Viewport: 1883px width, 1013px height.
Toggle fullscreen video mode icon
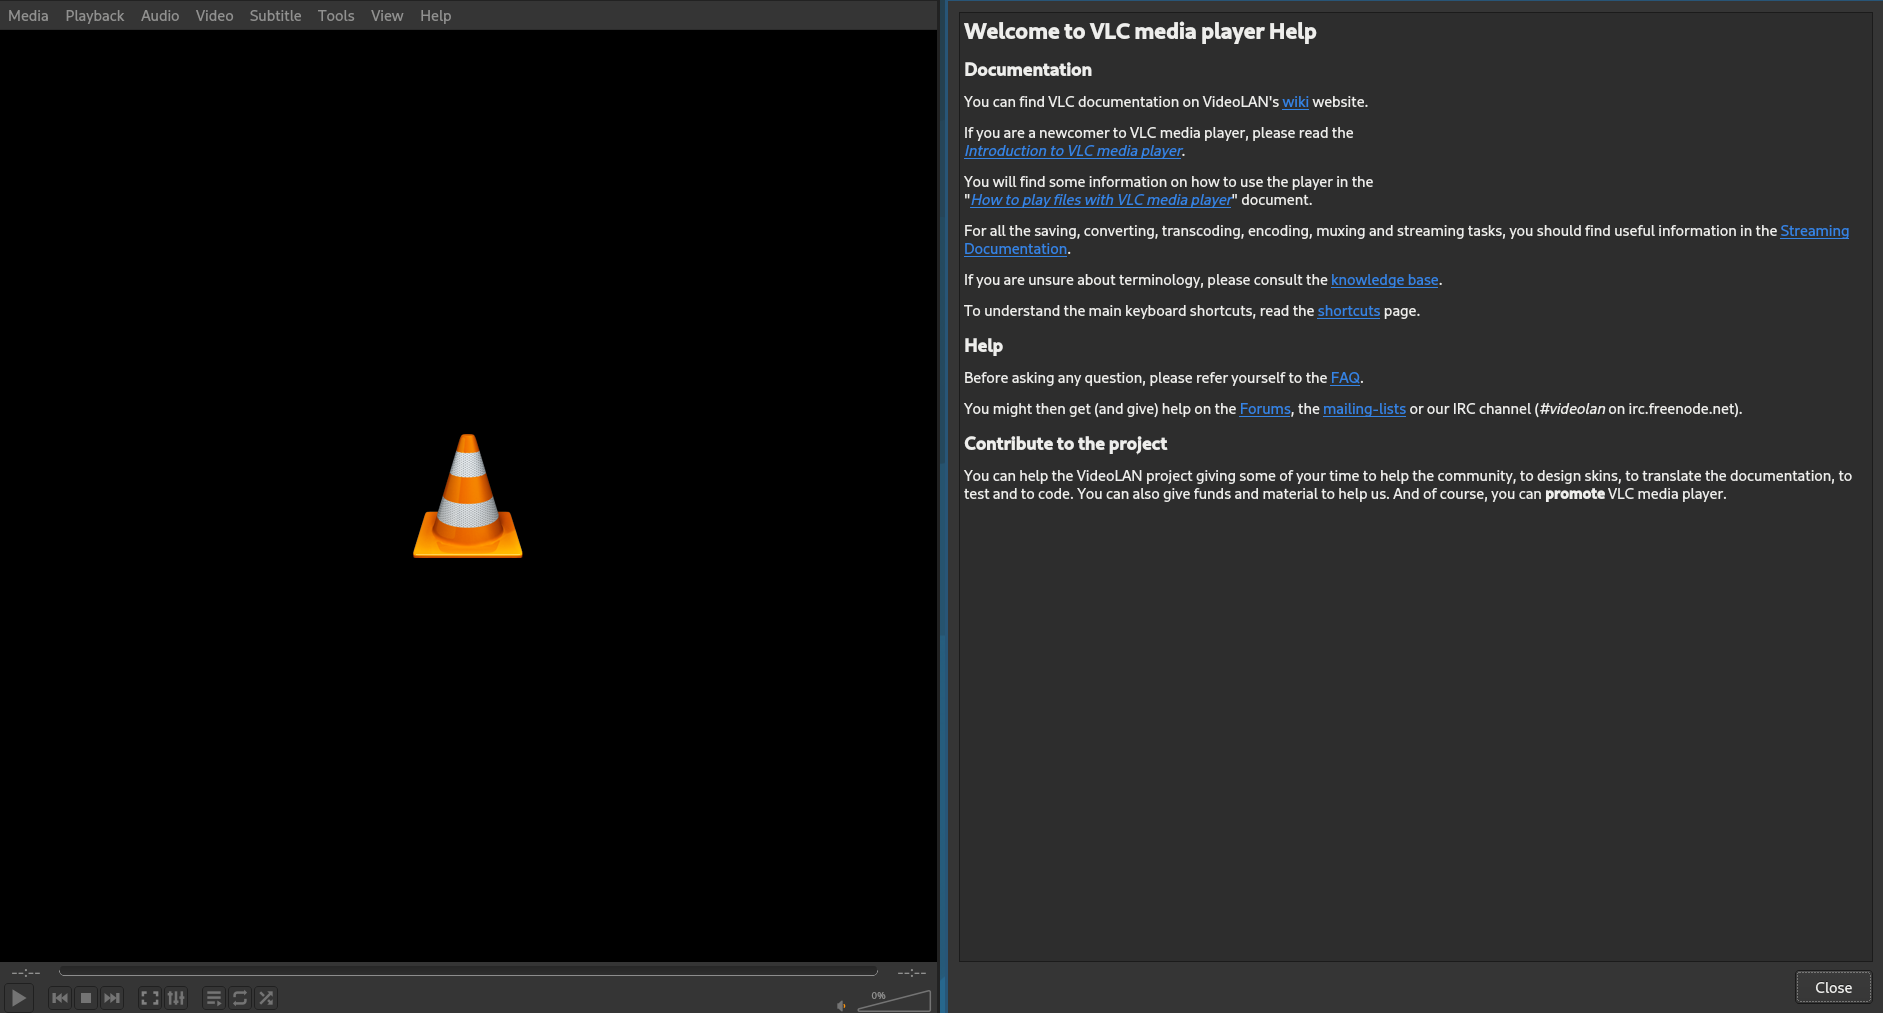(x=150, y=998)
